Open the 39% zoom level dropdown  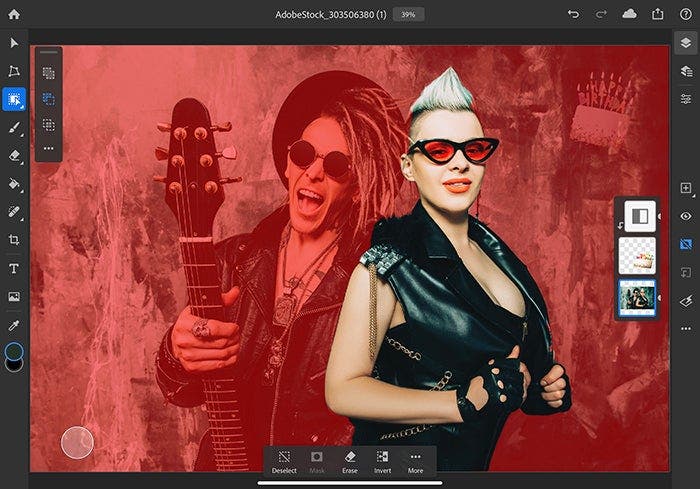pyautogui.click(x=408, y=14)
